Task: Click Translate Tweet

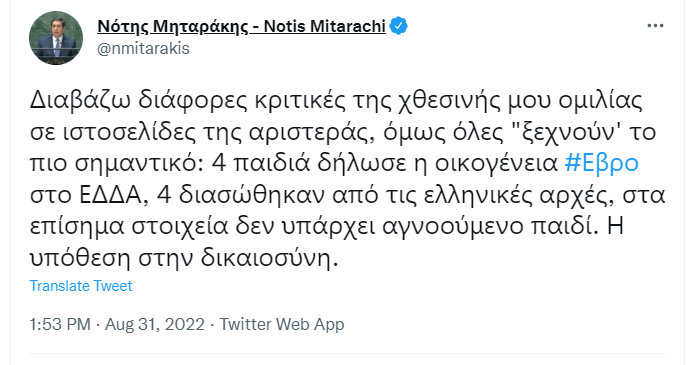Action: 81,286
